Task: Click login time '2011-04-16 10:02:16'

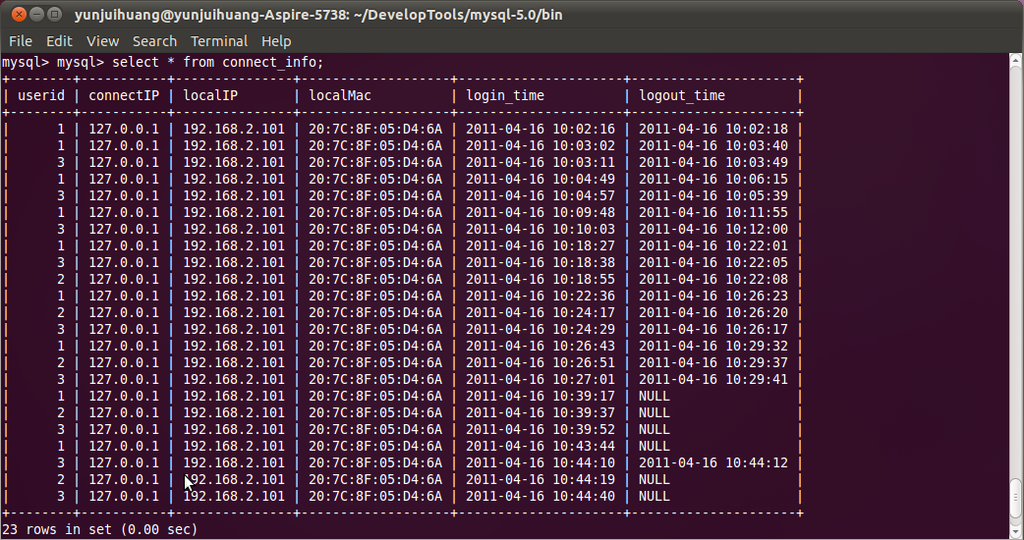Action: [x=540, y=129]
